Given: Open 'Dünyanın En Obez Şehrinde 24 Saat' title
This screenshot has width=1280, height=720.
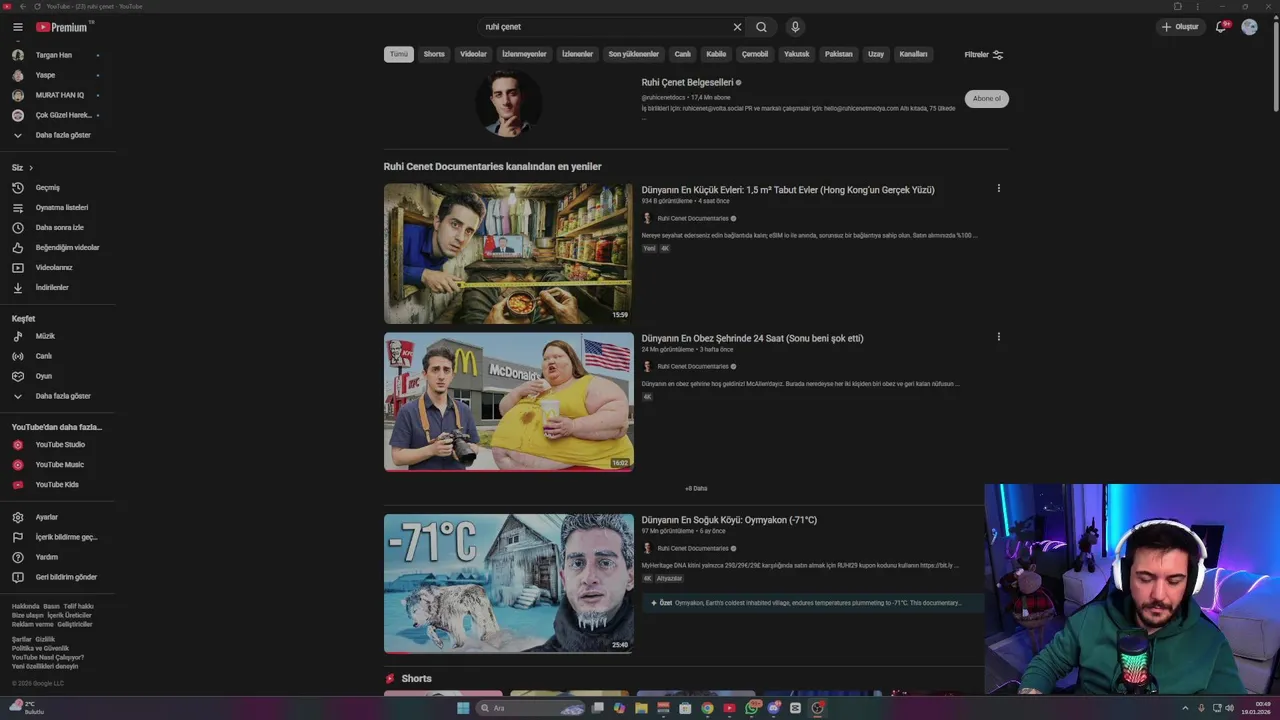Looking at the screenshot, I should point(752,338).
